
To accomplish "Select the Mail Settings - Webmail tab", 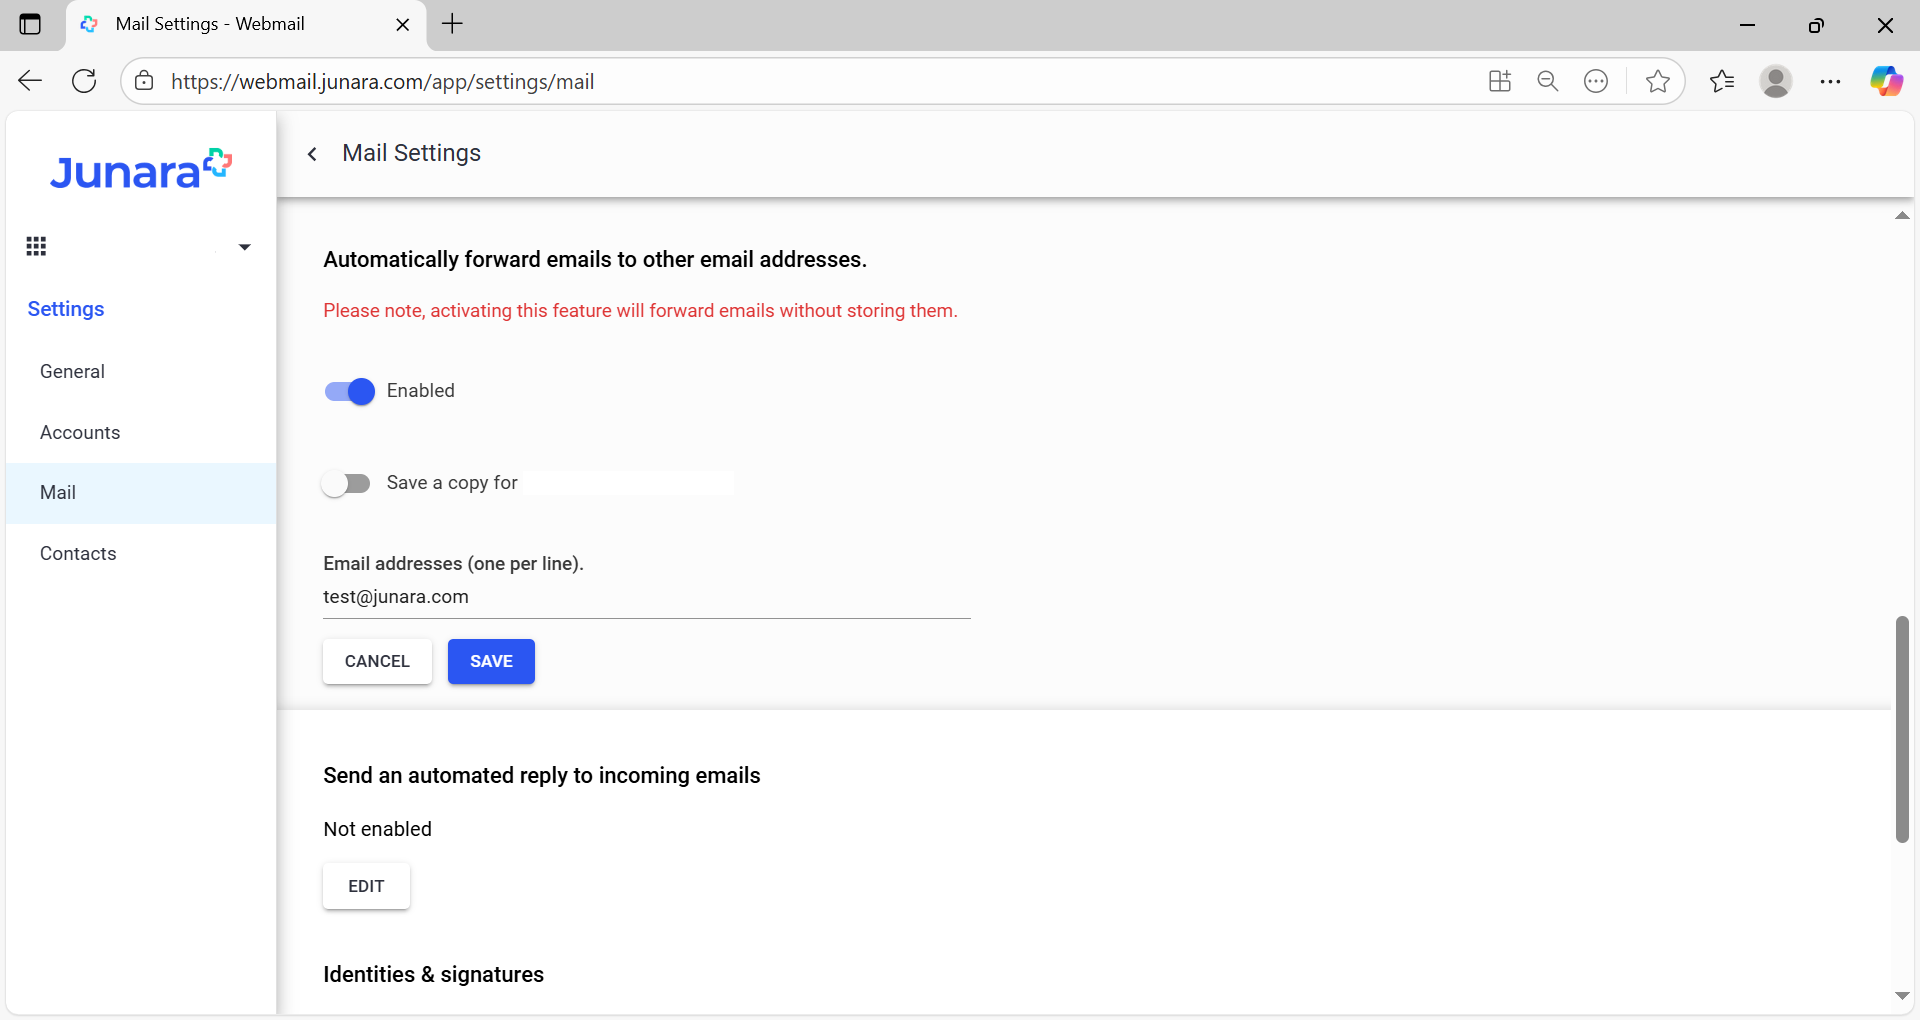I will (246, 25).
